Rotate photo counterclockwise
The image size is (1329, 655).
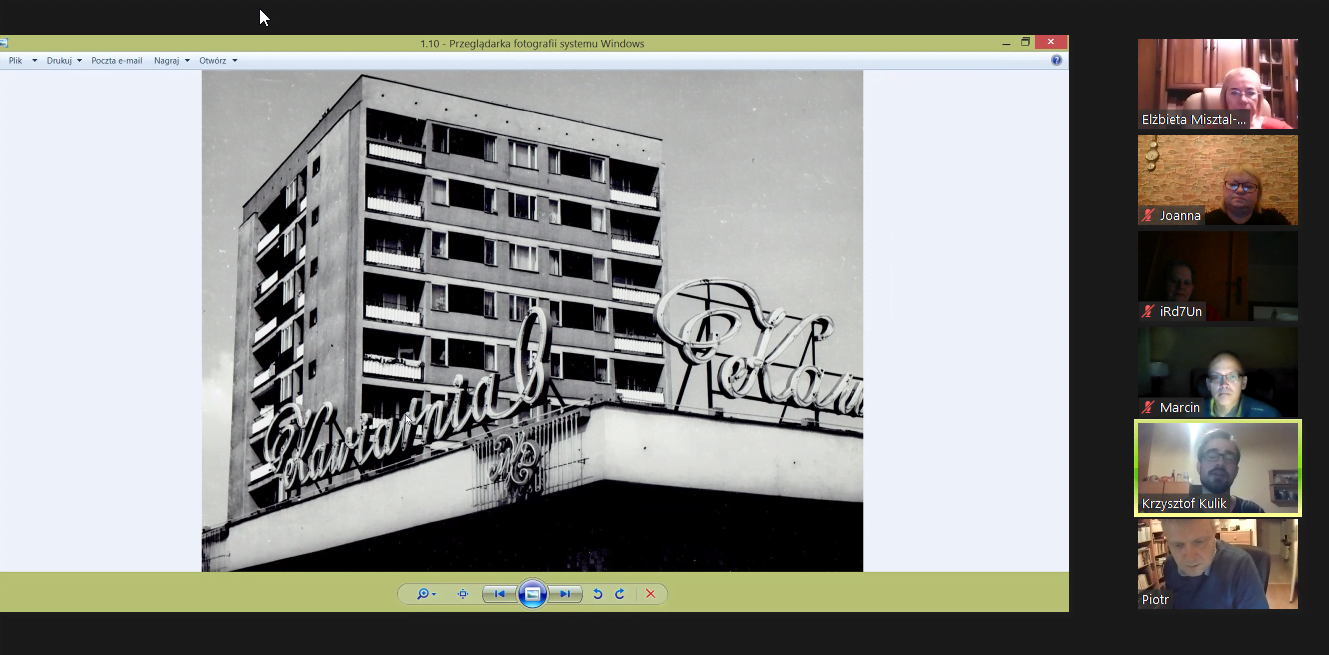pos(597,594)
